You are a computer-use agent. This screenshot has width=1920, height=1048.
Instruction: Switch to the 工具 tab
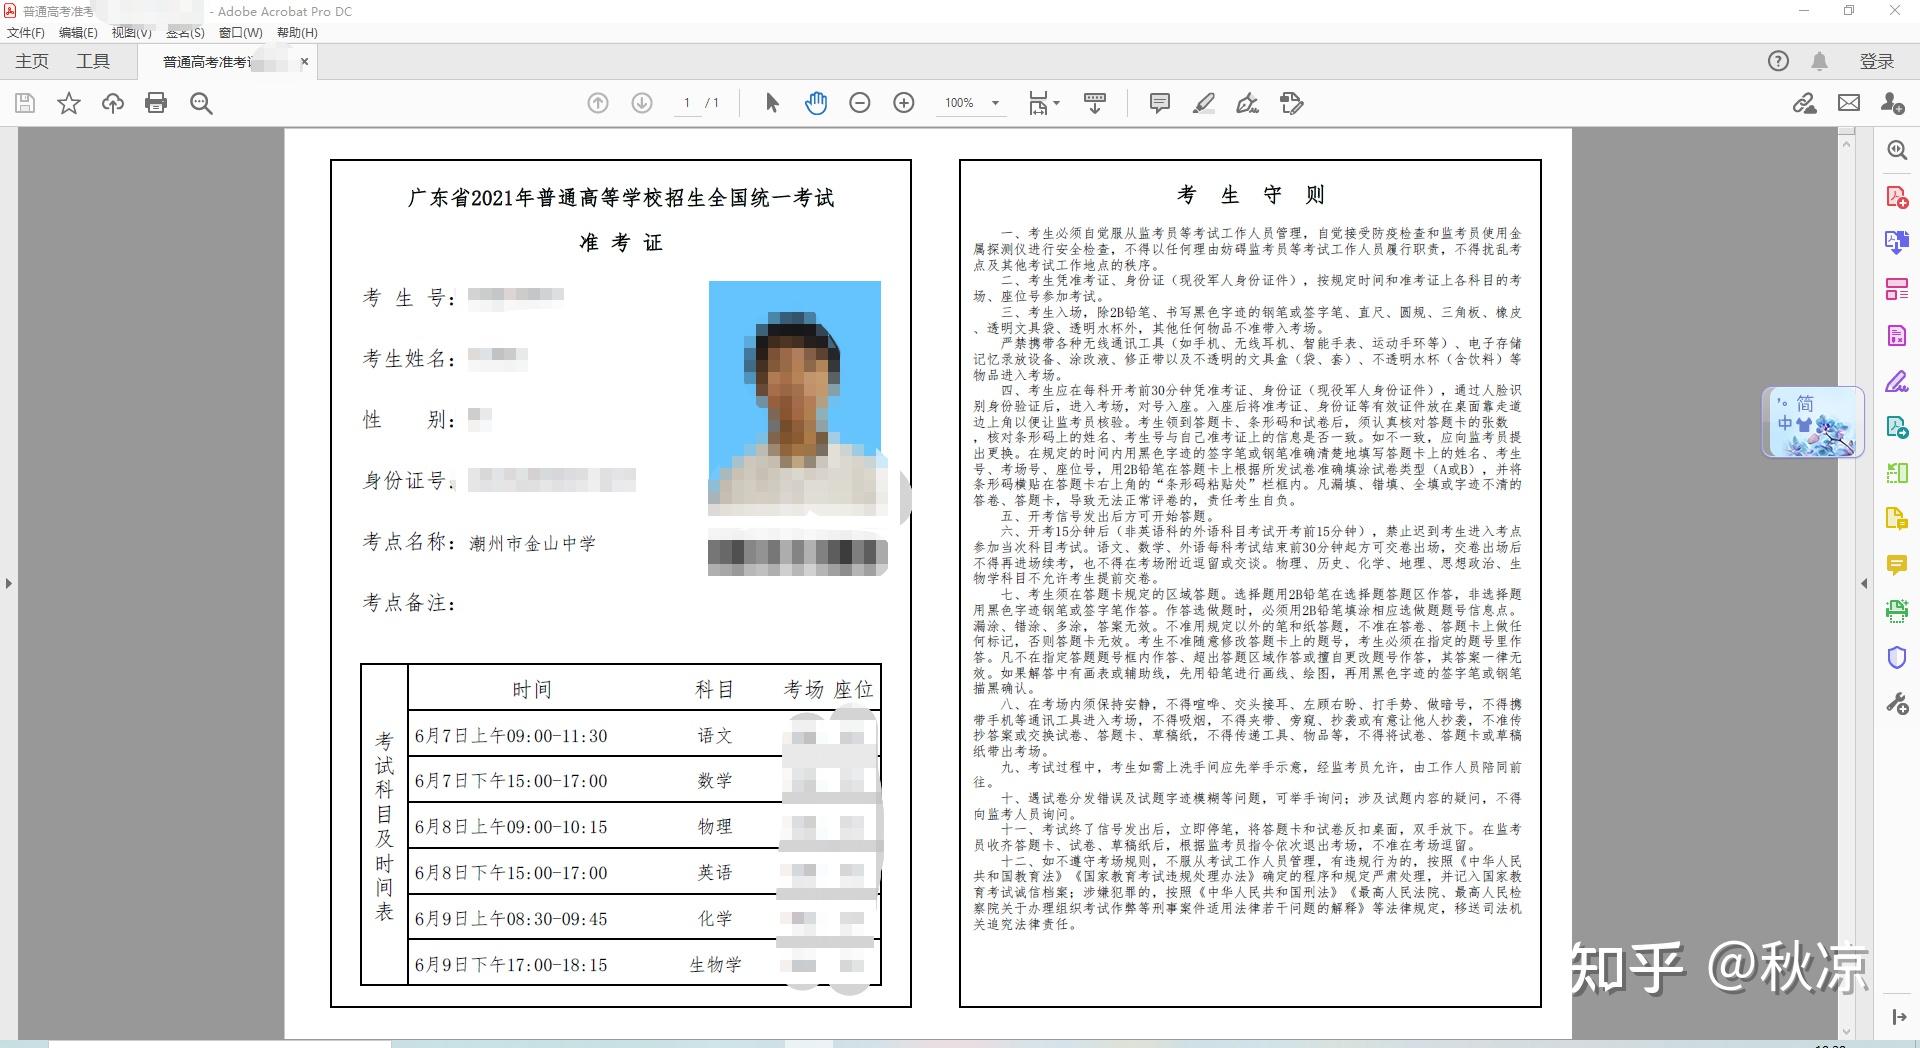pyautogui.click(x=93, y=61)
